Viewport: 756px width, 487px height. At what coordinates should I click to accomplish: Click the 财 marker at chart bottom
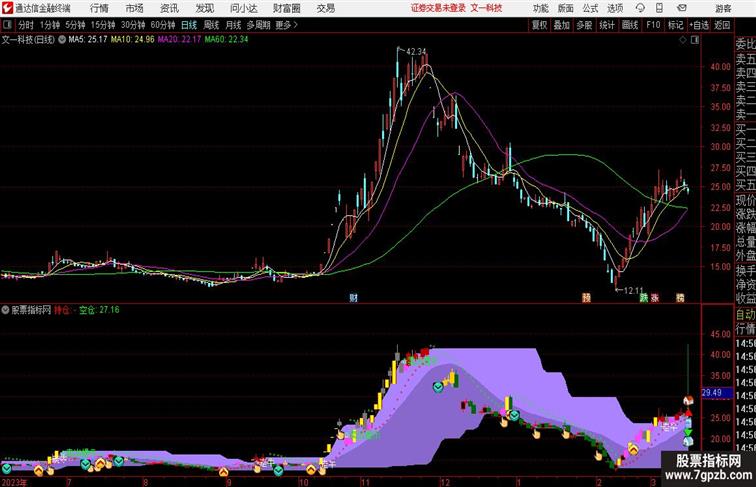353,298
